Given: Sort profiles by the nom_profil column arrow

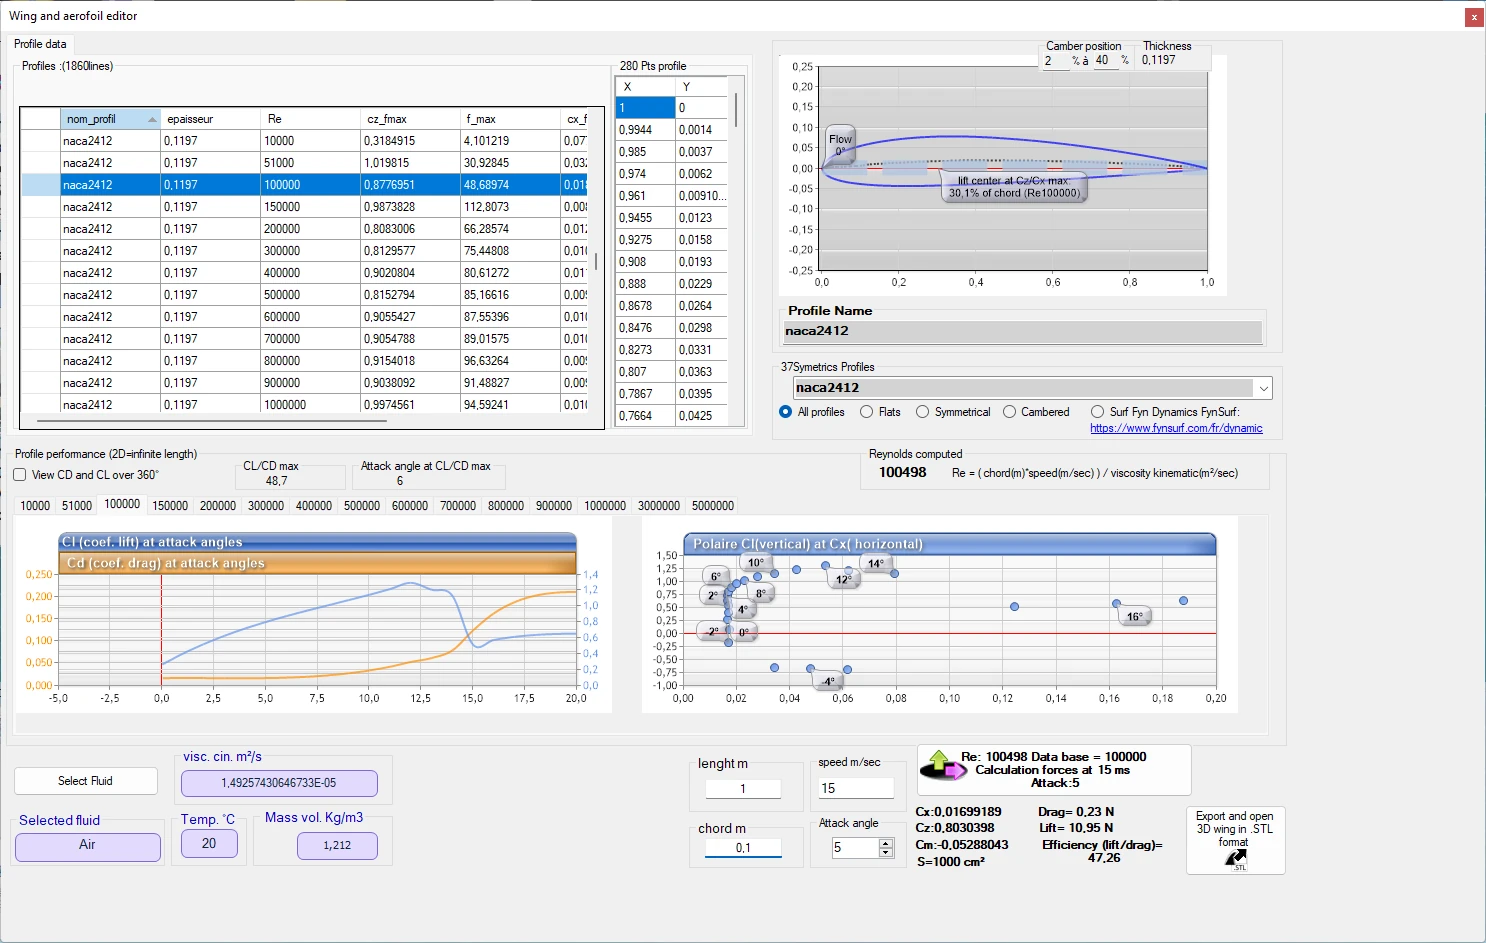Looking at the screenshot, I should click(x=152, y=119).
